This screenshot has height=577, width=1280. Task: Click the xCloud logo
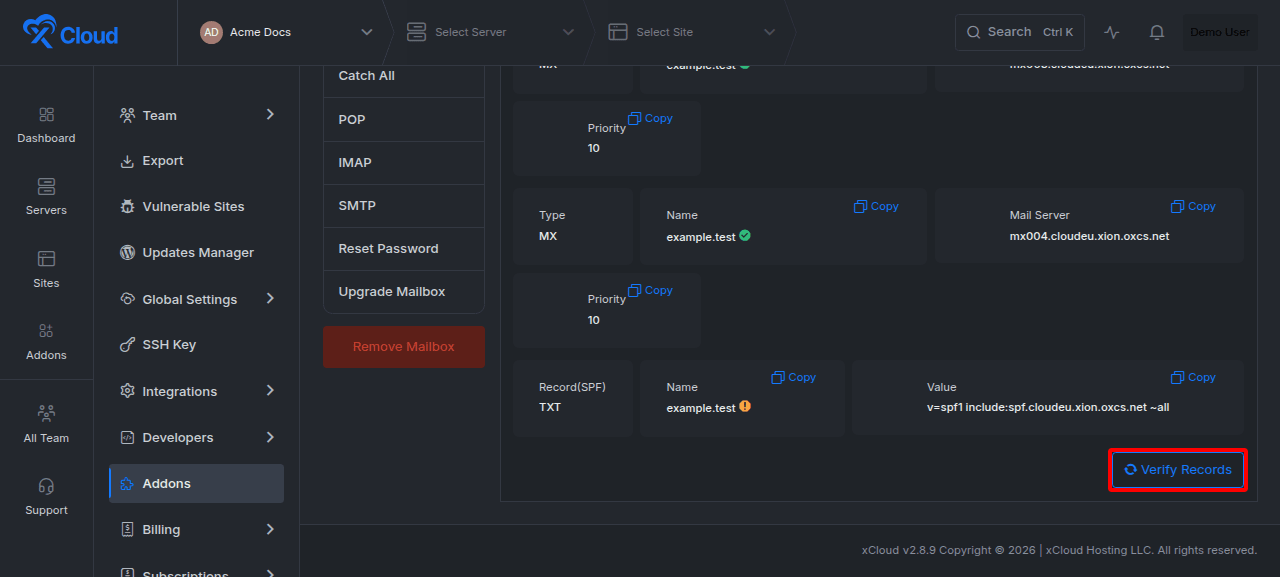click(70, 33)
